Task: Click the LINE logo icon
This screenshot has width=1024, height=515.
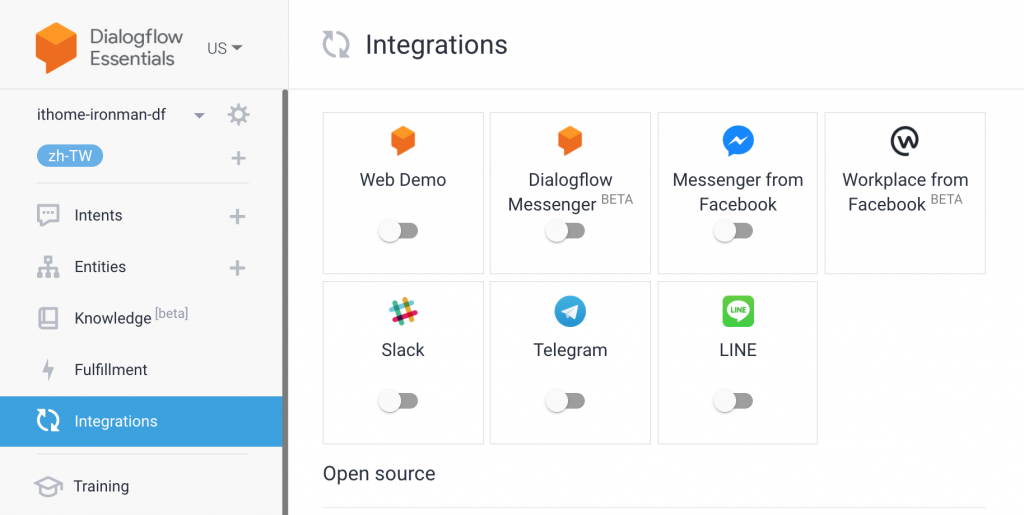Action: 738,312
